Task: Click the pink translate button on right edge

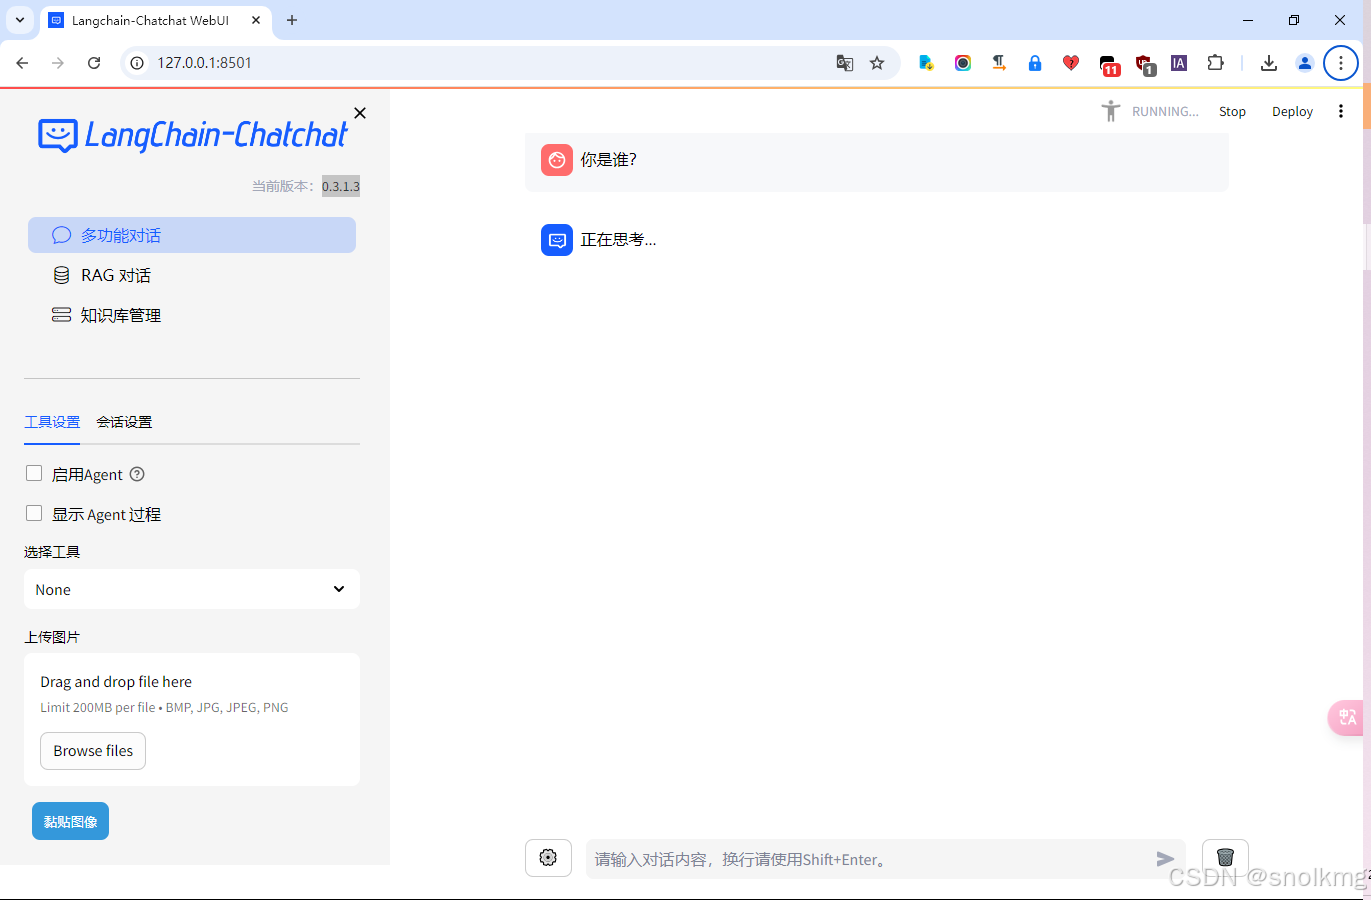Action: [x=1346, y=718]
